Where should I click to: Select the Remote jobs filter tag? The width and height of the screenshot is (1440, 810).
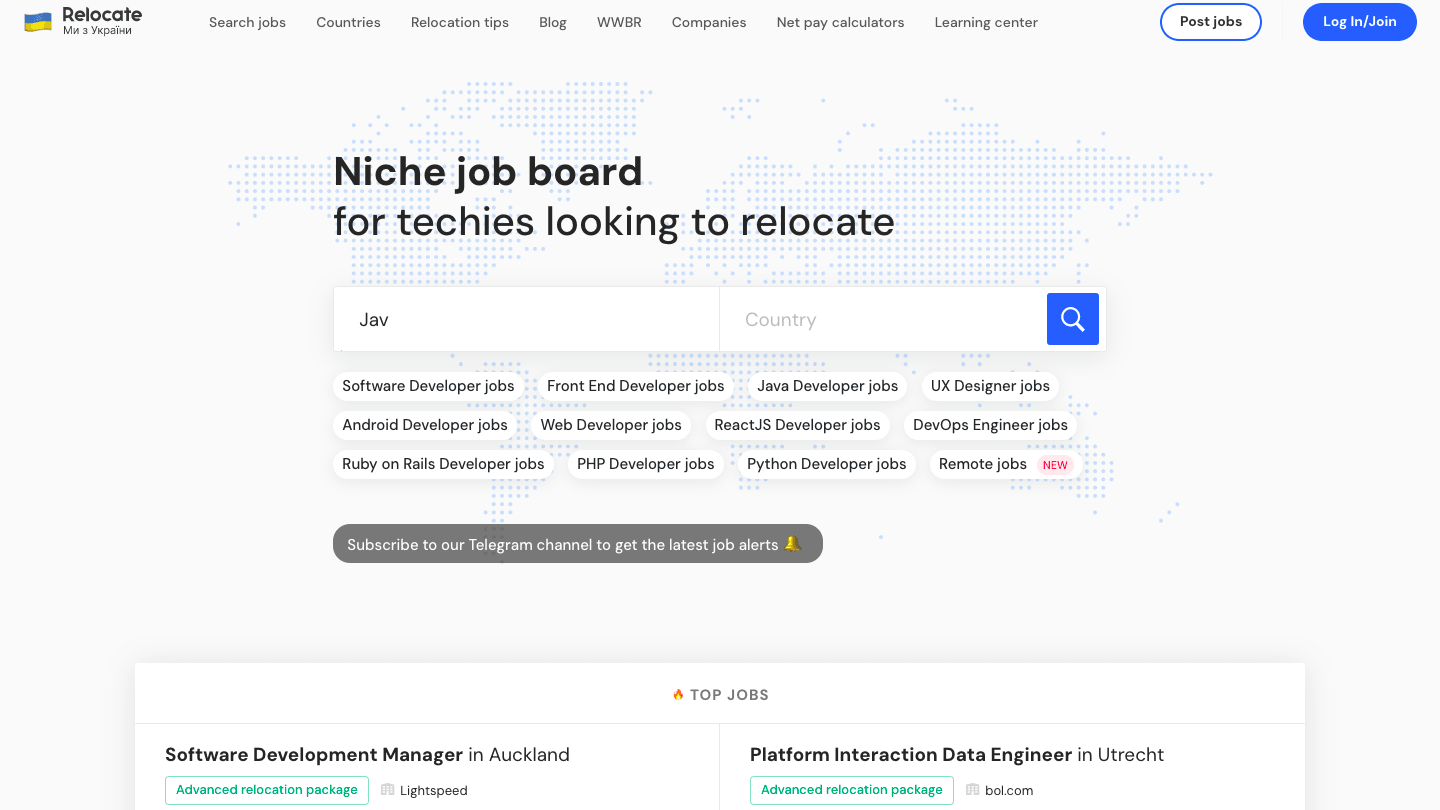tap(983, 464)
